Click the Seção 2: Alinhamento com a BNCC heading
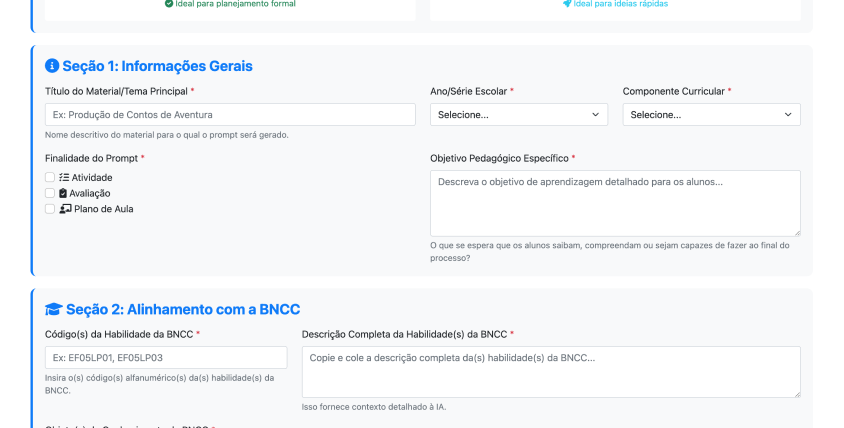Viewport: 844px width, 428px height. [x=183, y=310]
